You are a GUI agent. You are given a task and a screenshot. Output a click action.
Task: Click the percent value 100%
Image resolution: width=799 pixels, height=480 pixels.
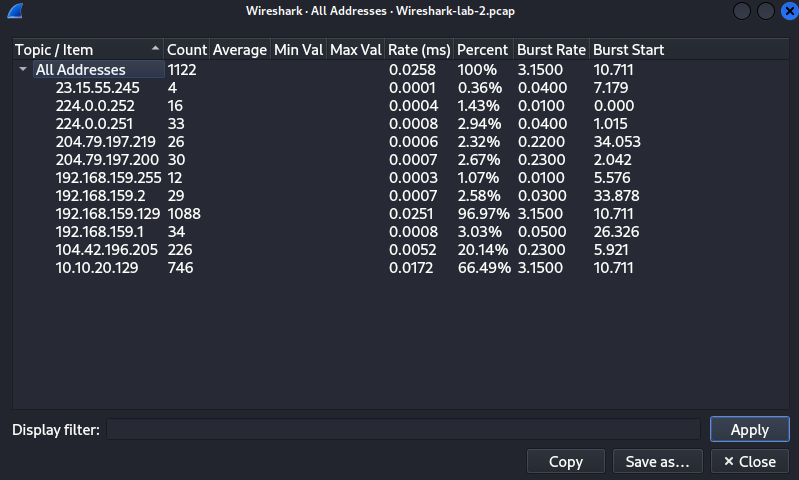click(x=477, y=70)
